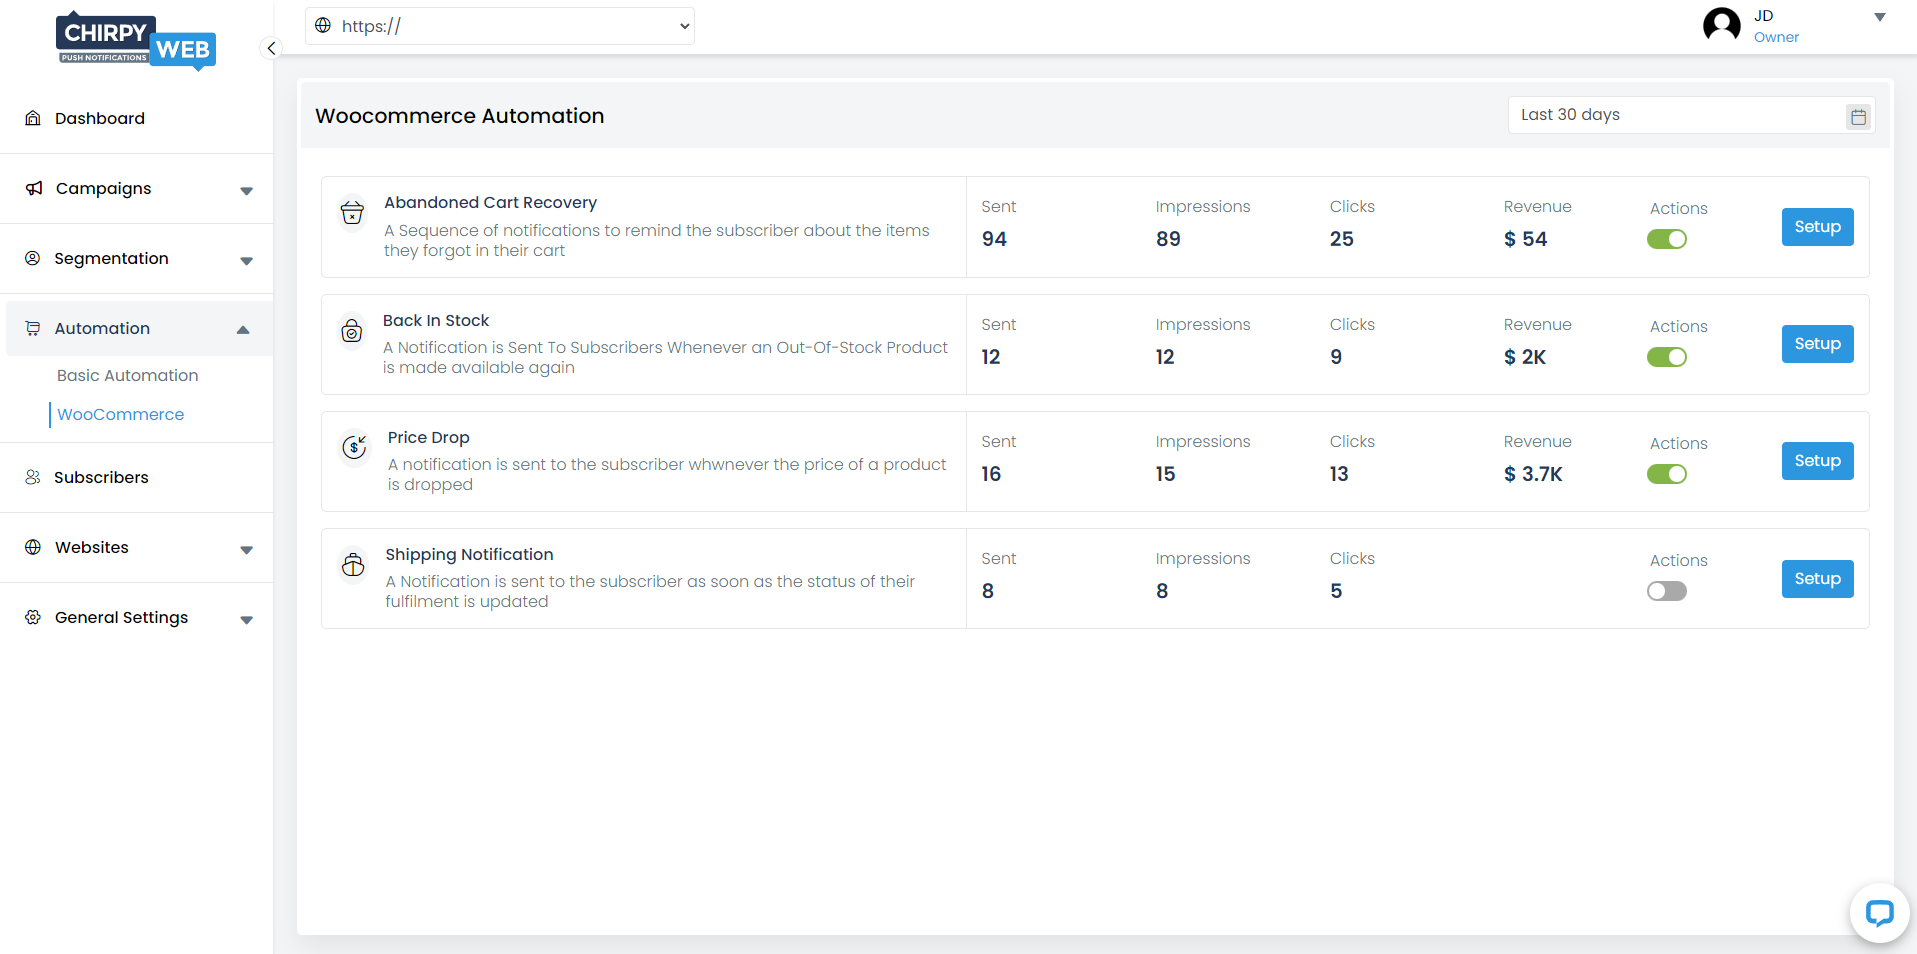
Task: Click the Shipping Notification package icon
Action: click(353, 564)
